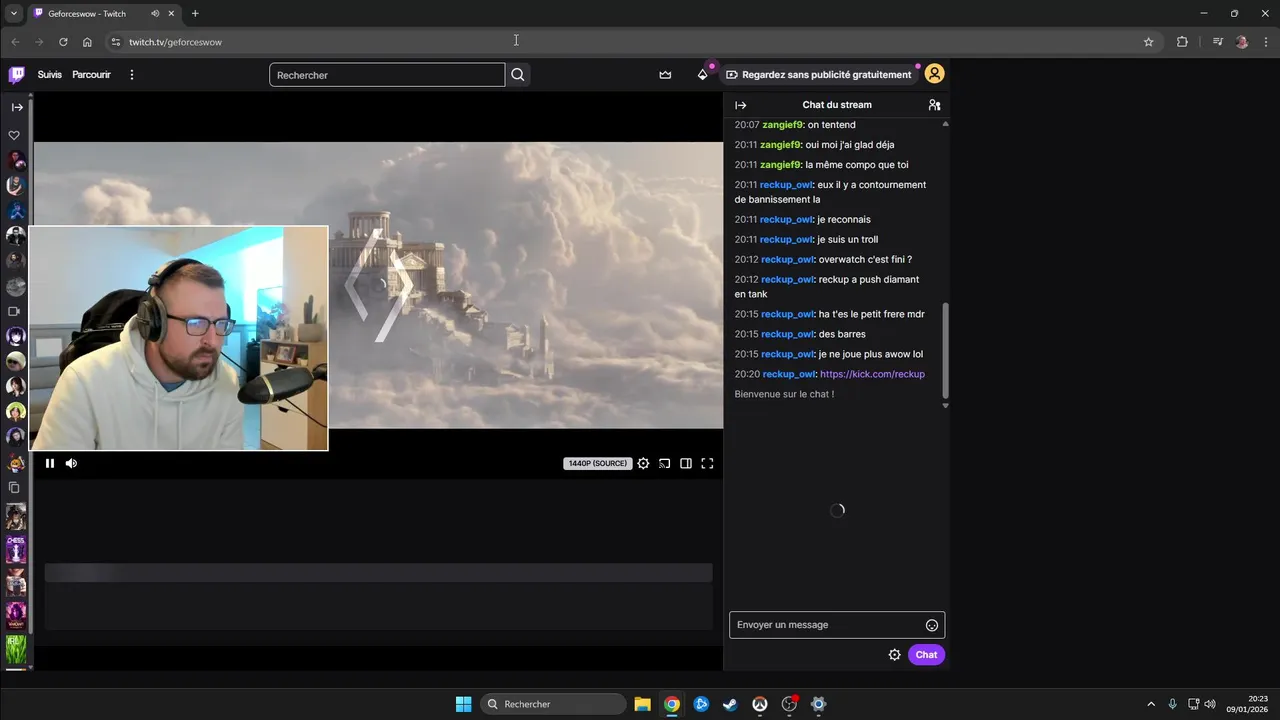The image size is (1280, 720).
Task: Open Overwatch from taskbar
Action: [x=760, y=704]
